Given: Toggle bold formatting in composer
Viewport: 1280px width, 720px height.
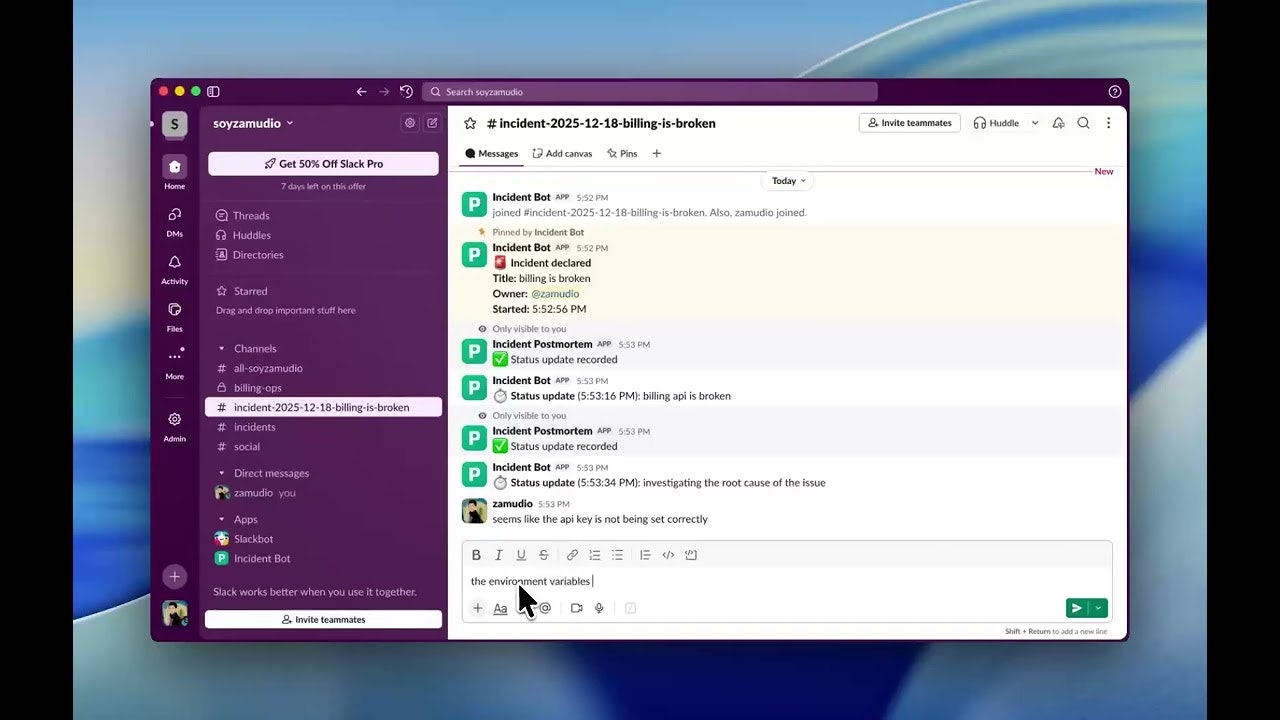Looking at the screenshot, I should (476, 555).
